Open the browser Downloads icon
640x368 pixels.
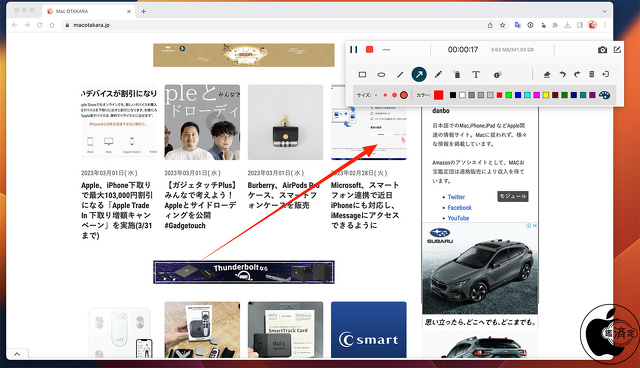pyautogui.click(x=567, y=25)
